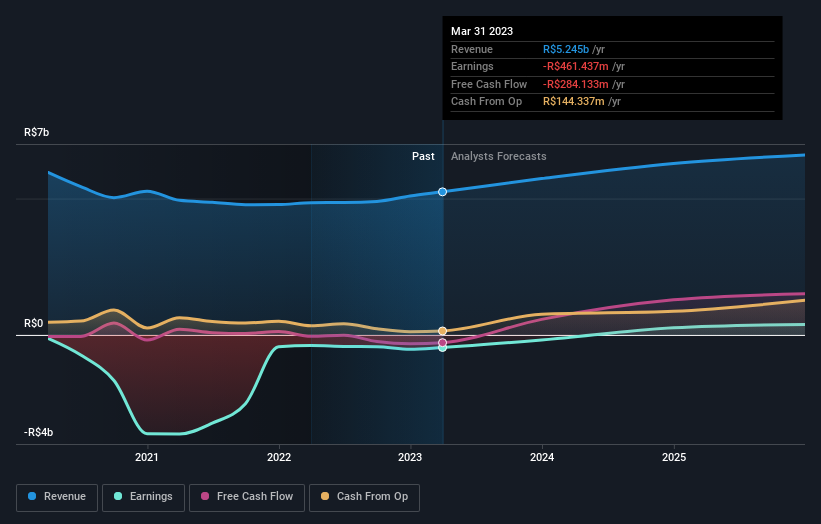Screen dimensions: 821x524
Task: Toggle the Cash From Op legend button
Action: click(x=364, y=497)
